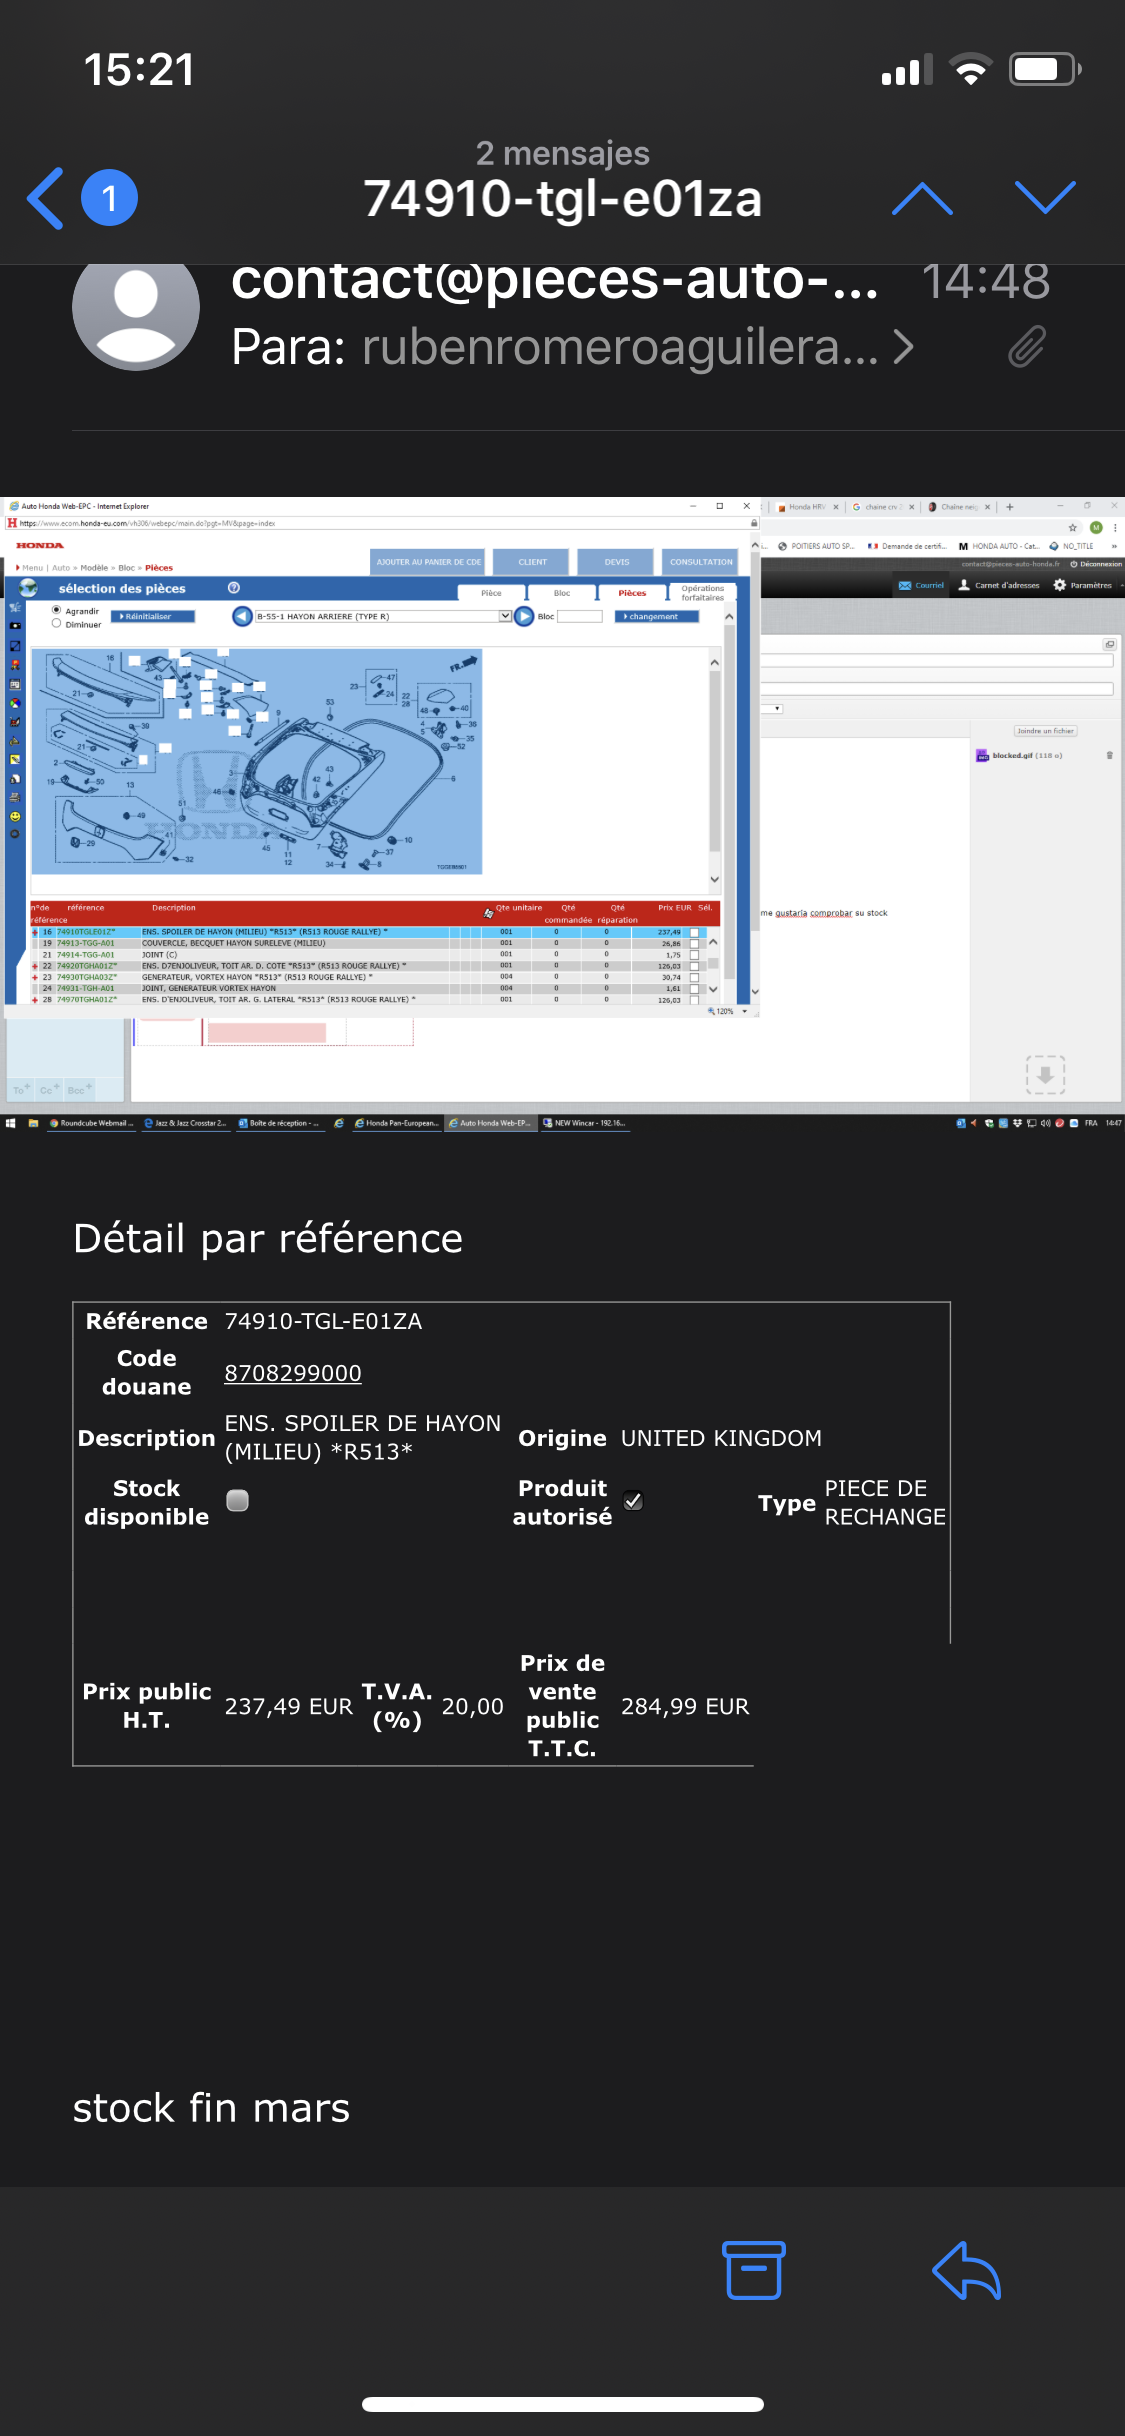Switch to the Opérations forfaitaires tab
Image resolution: width=1125 pixels, height=2436 pixels.
pyautogui.click(x=703, y=593)
